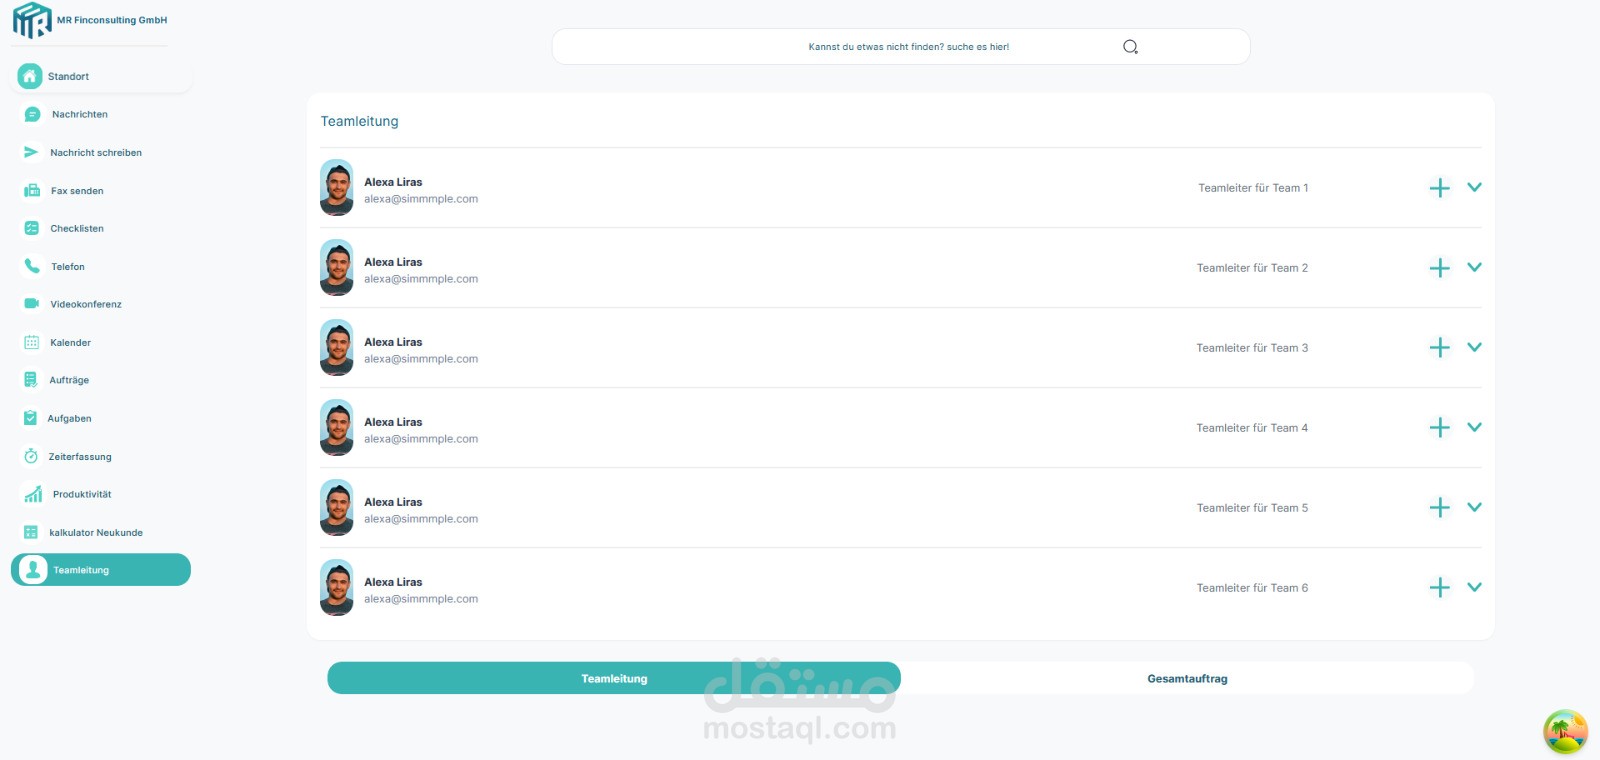Click the Videokonferenz camera icon
Screen dimensions: 1600x760
click(x=32, y=304)
